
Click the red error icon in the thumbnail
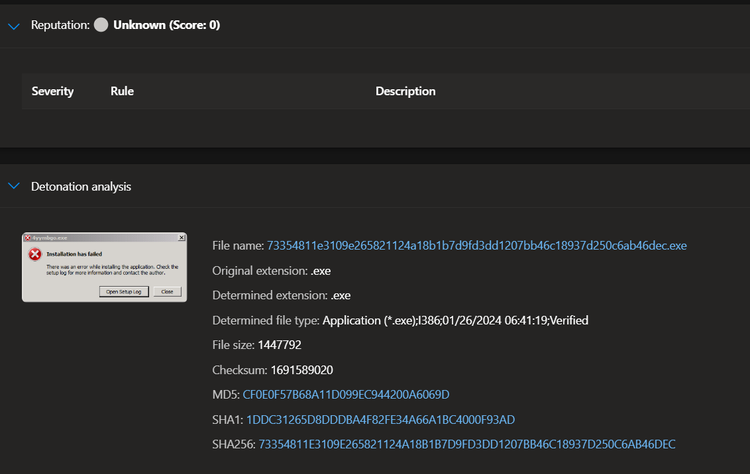(x=35, y=254)
